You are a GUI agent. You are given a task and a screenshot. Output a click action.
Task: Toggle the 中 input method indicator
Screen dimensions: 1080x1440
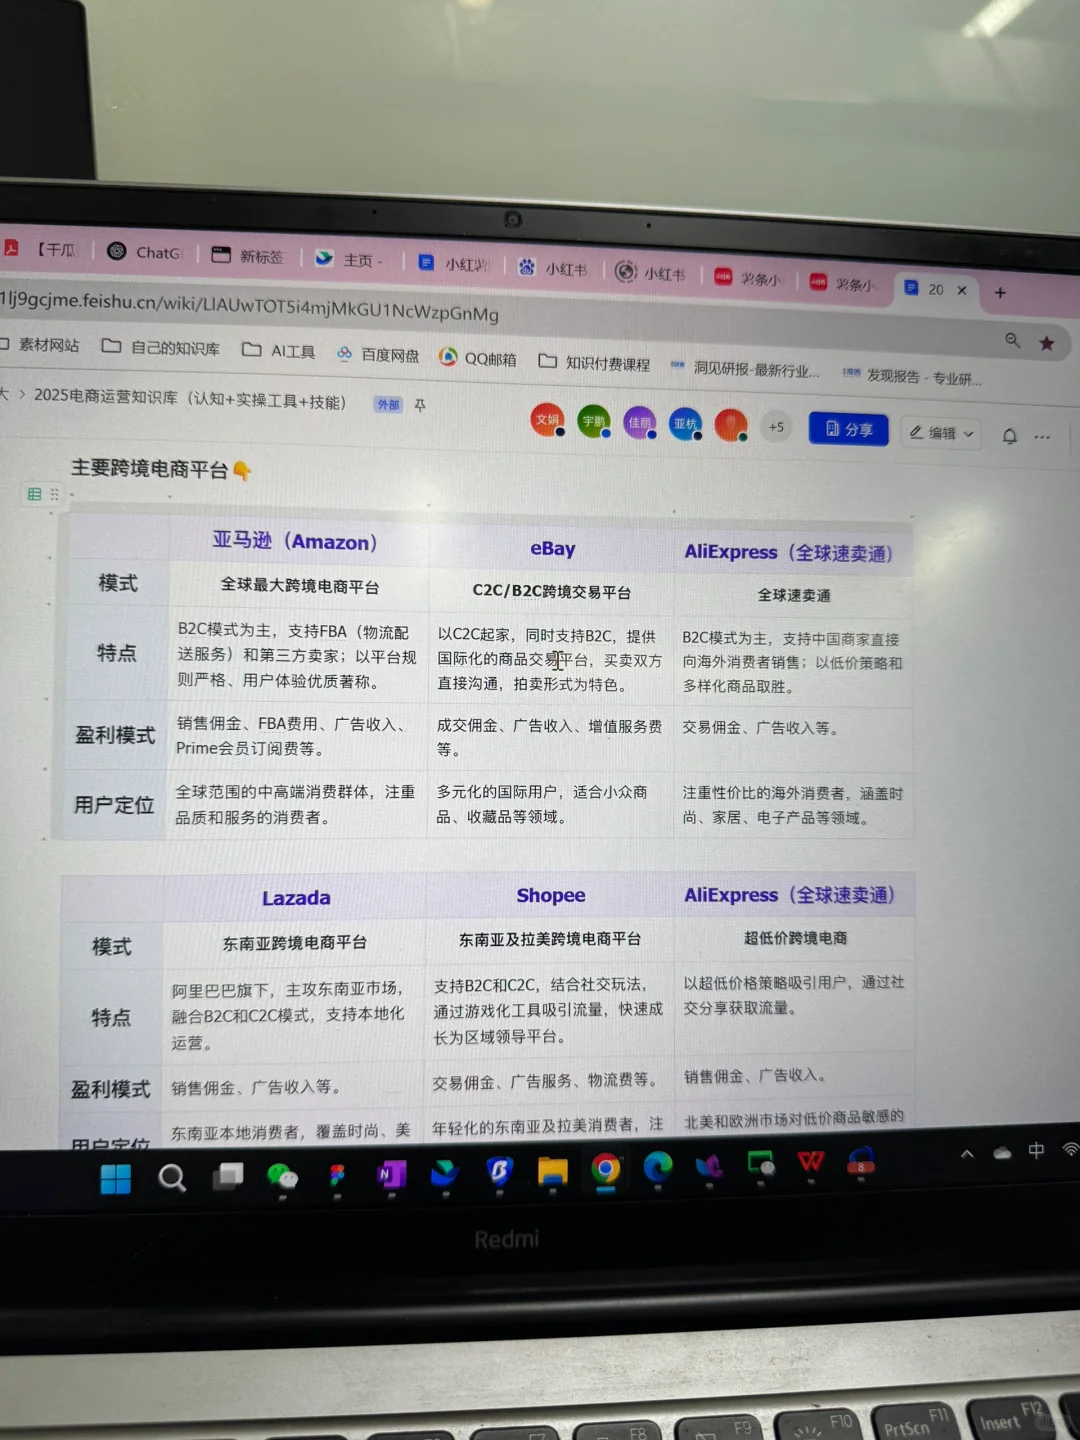click(1037, 1151)
